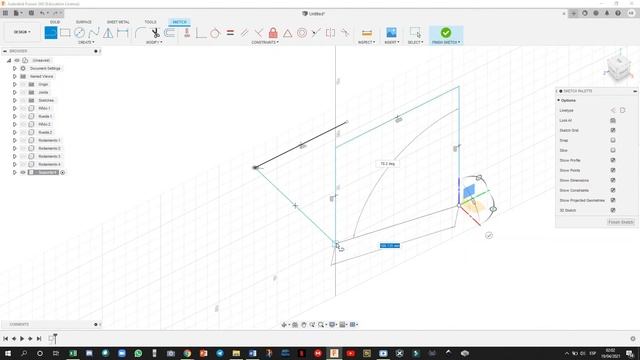The width and height of the screenshot is (640, 360).
Task: Open Chrome from the taskbar
Action: point(187,353)
